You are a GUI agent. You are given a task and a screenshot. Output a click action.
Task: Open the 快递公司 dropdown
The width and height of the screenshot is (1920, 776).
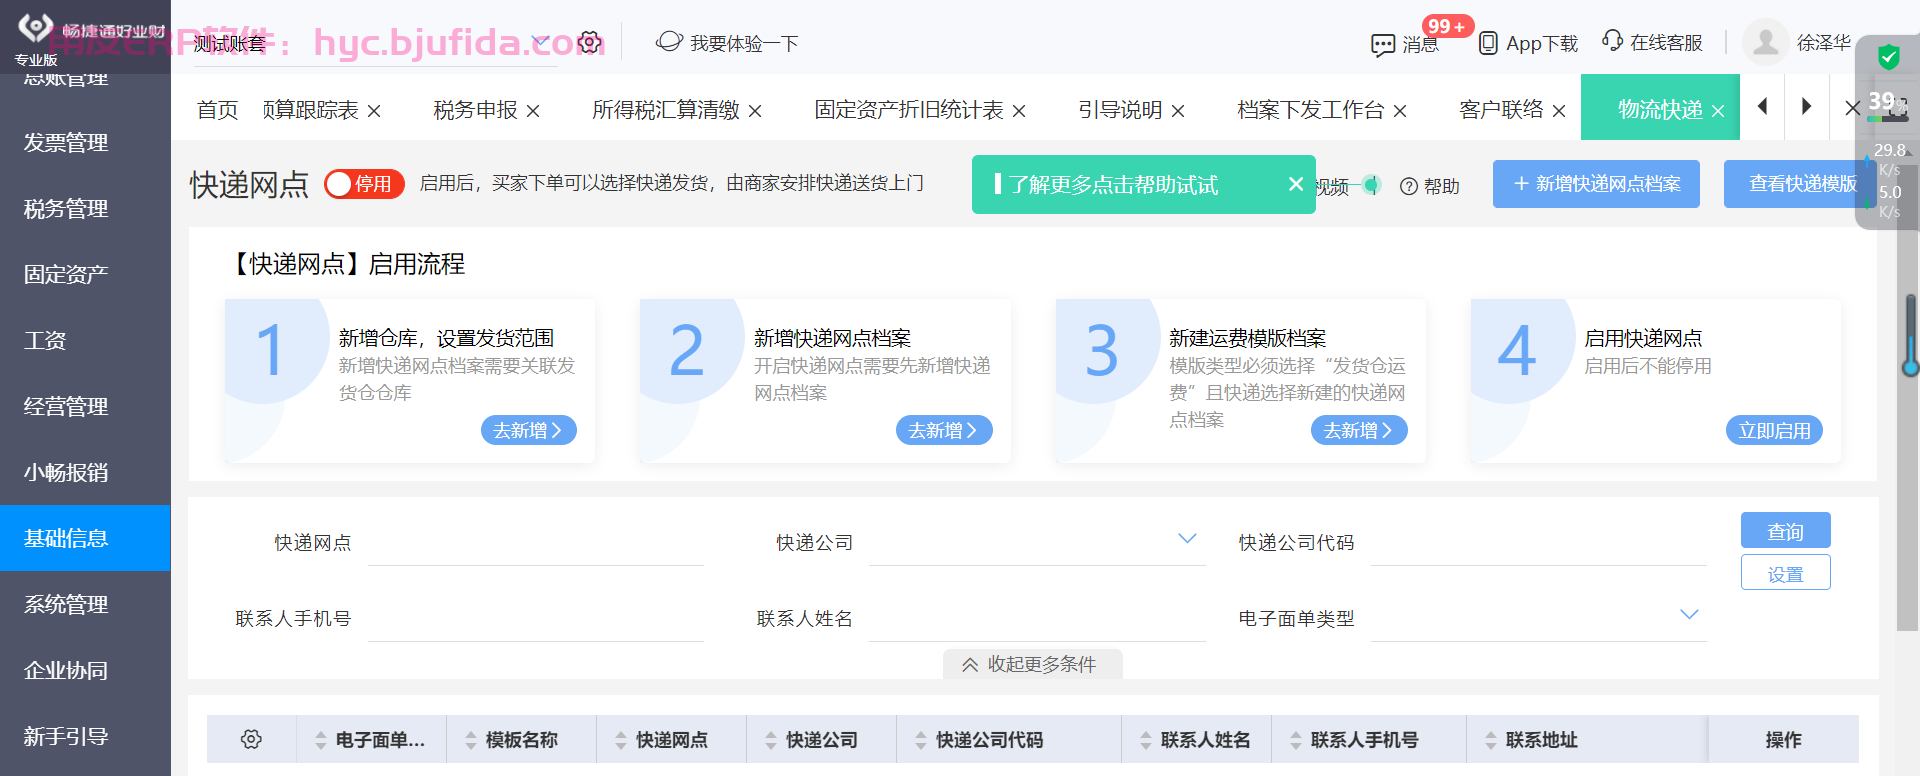click(x=1187, y=538)
